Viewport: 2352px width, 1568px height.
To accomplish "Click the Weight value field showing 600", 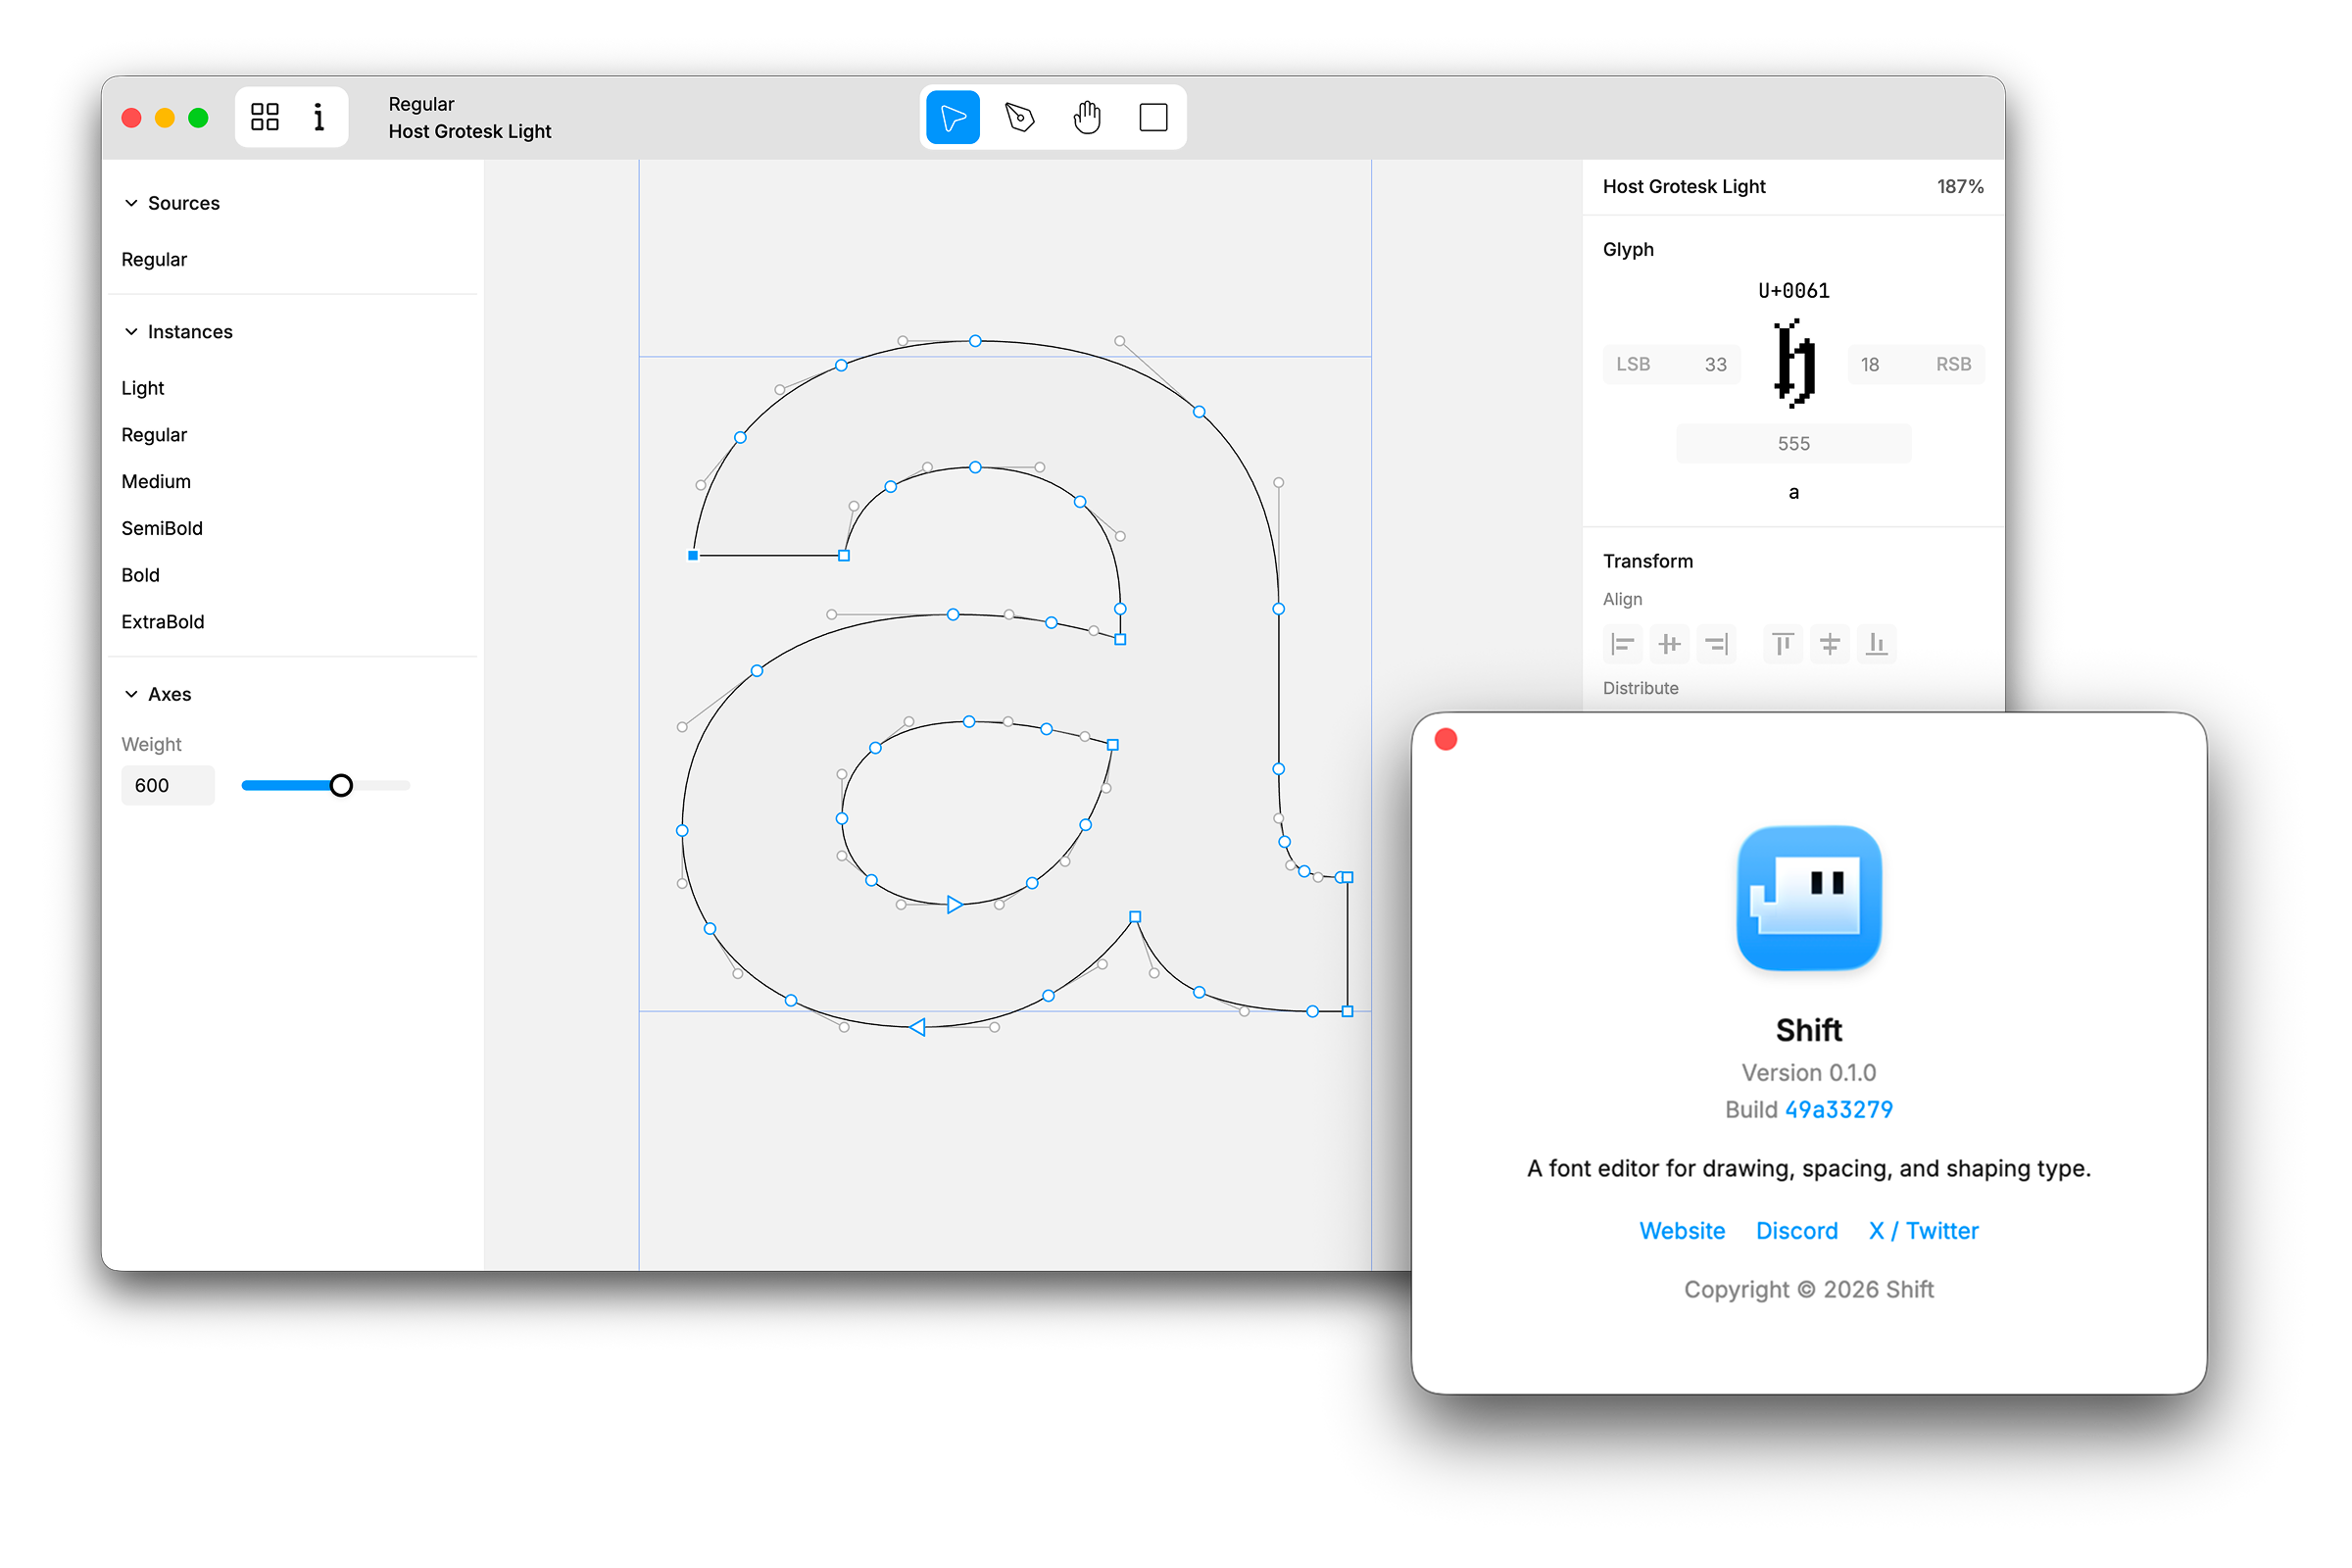I will click(168, 785).
